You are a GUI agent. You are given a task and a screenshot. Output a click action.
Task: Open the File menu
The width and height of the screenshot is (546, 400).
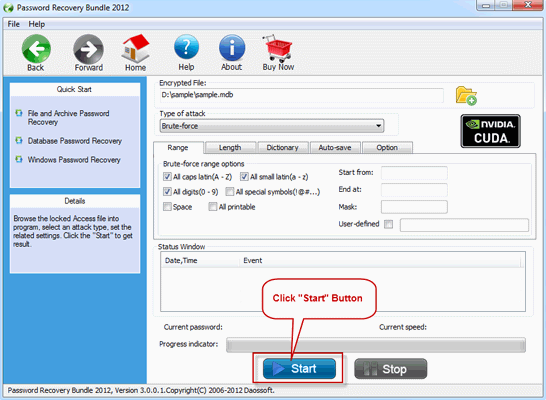(x=14, y=24)
